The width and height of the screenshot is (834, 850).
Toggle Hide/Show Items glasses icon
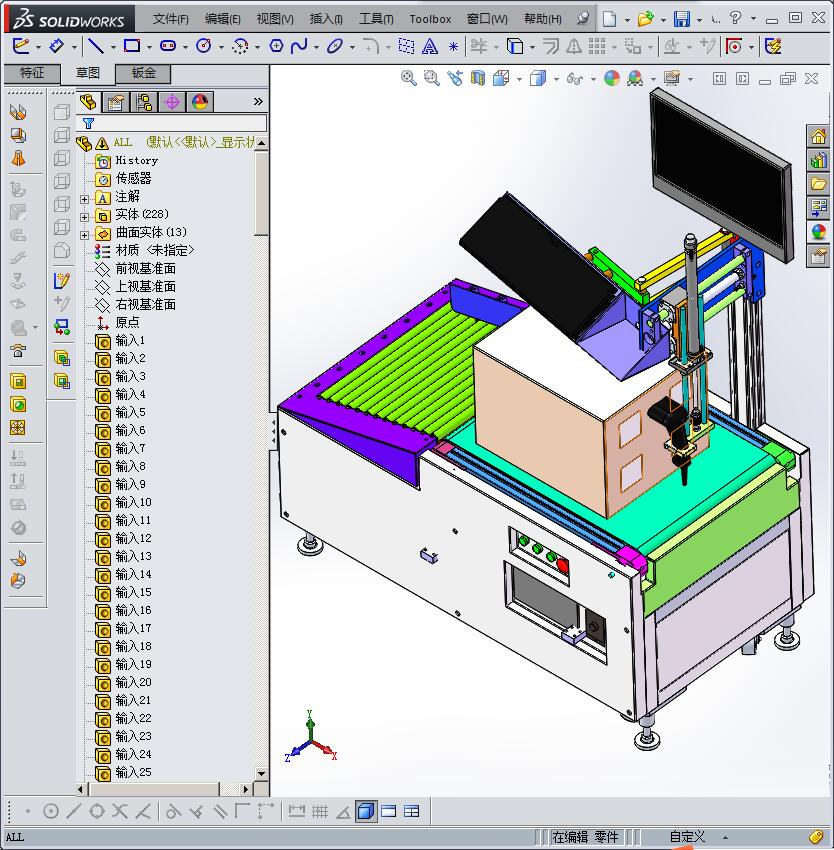[577, 78]
